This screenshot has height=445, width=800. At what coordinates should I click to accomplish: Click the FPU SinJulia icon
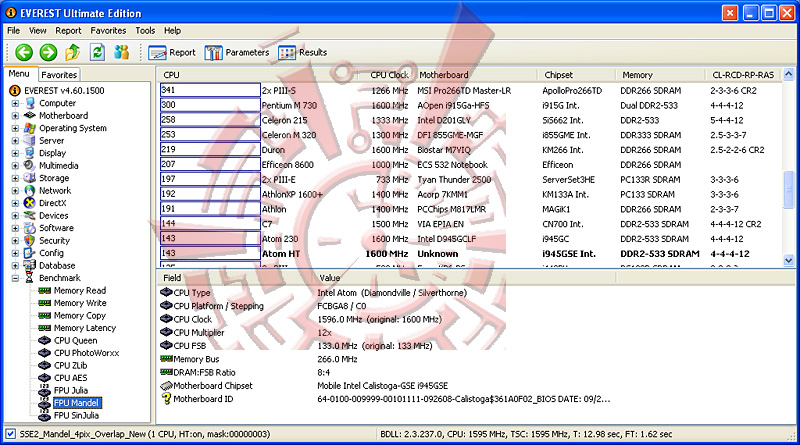coord(45,415)
